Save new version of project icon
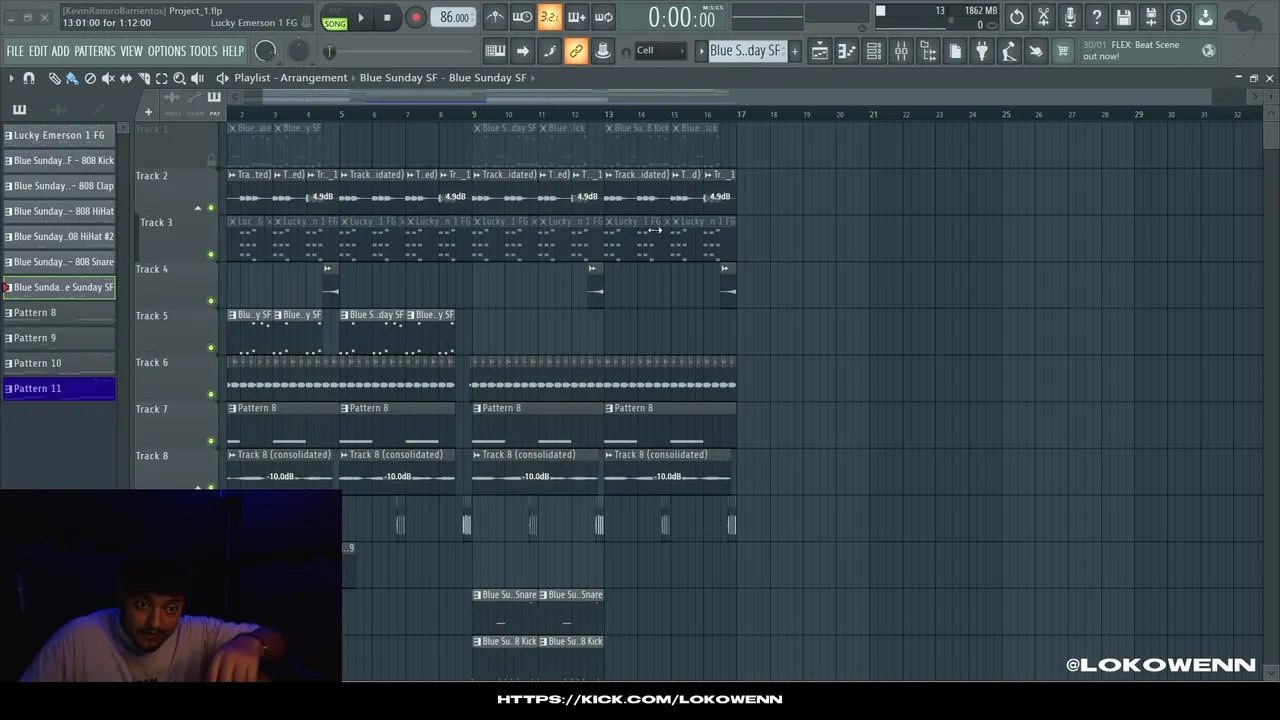Image resolution: width=1280 pixels, height=720 pixels. 1151,17
